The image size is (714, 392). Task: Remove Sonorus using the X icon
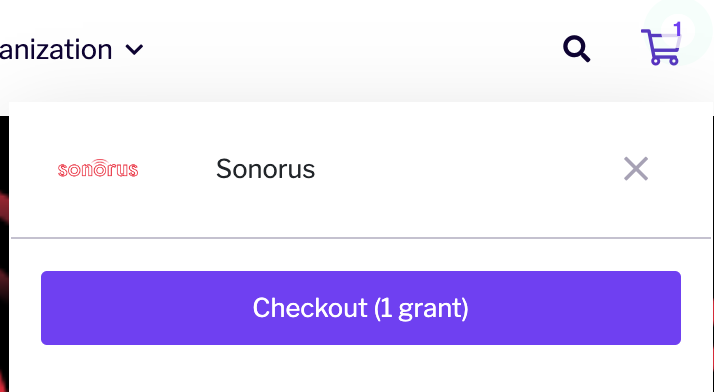coord(636,169)
